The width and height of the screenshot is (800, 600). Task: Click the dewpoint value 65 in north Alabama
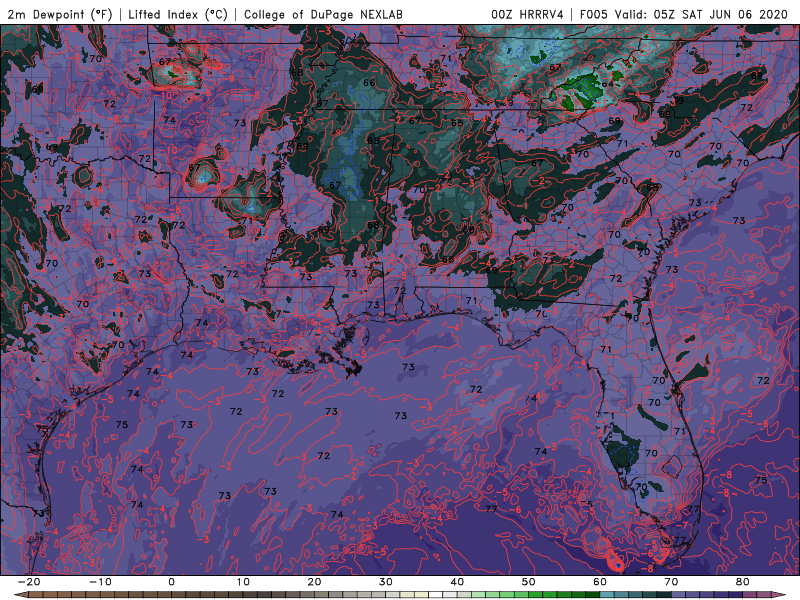click(457, 123)
